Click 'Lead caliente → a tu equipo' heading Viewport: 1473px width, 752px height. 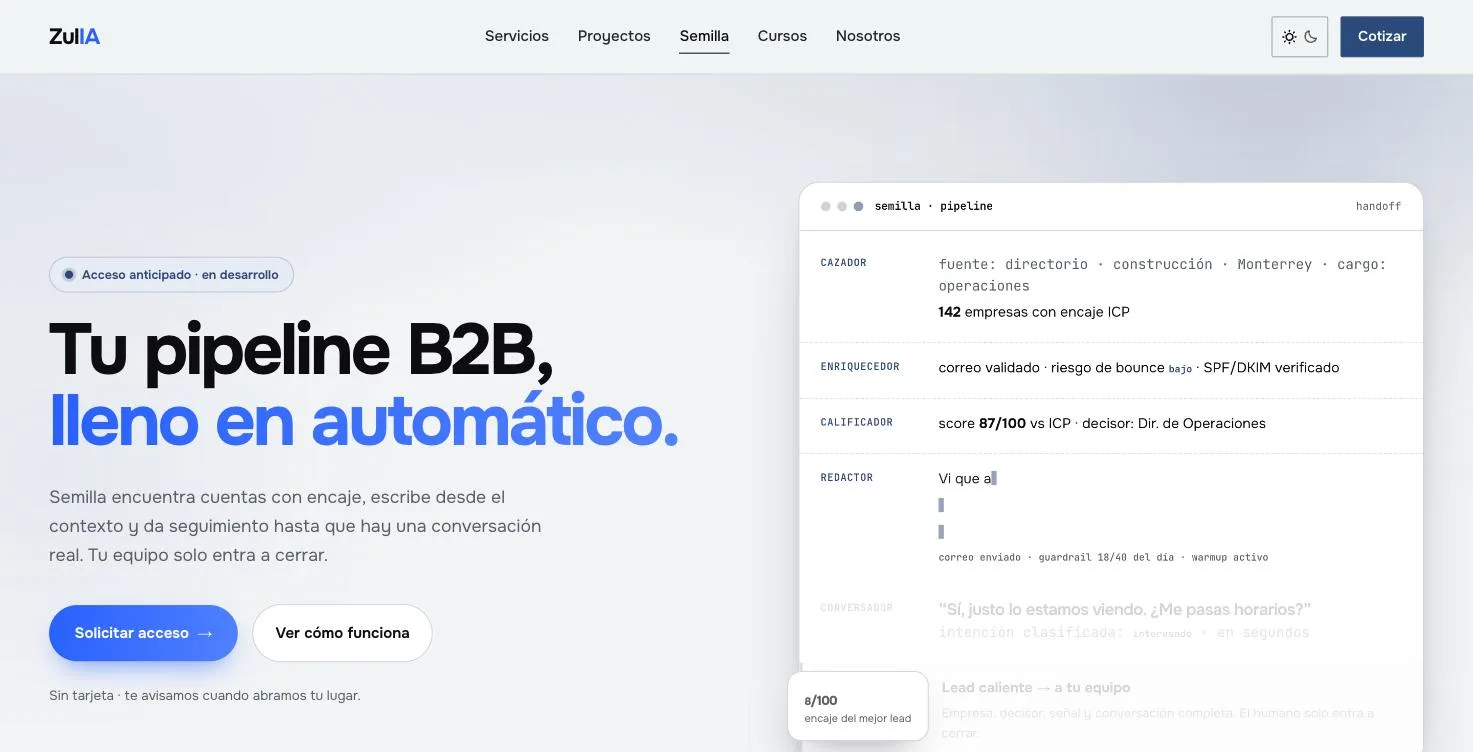1036,688
